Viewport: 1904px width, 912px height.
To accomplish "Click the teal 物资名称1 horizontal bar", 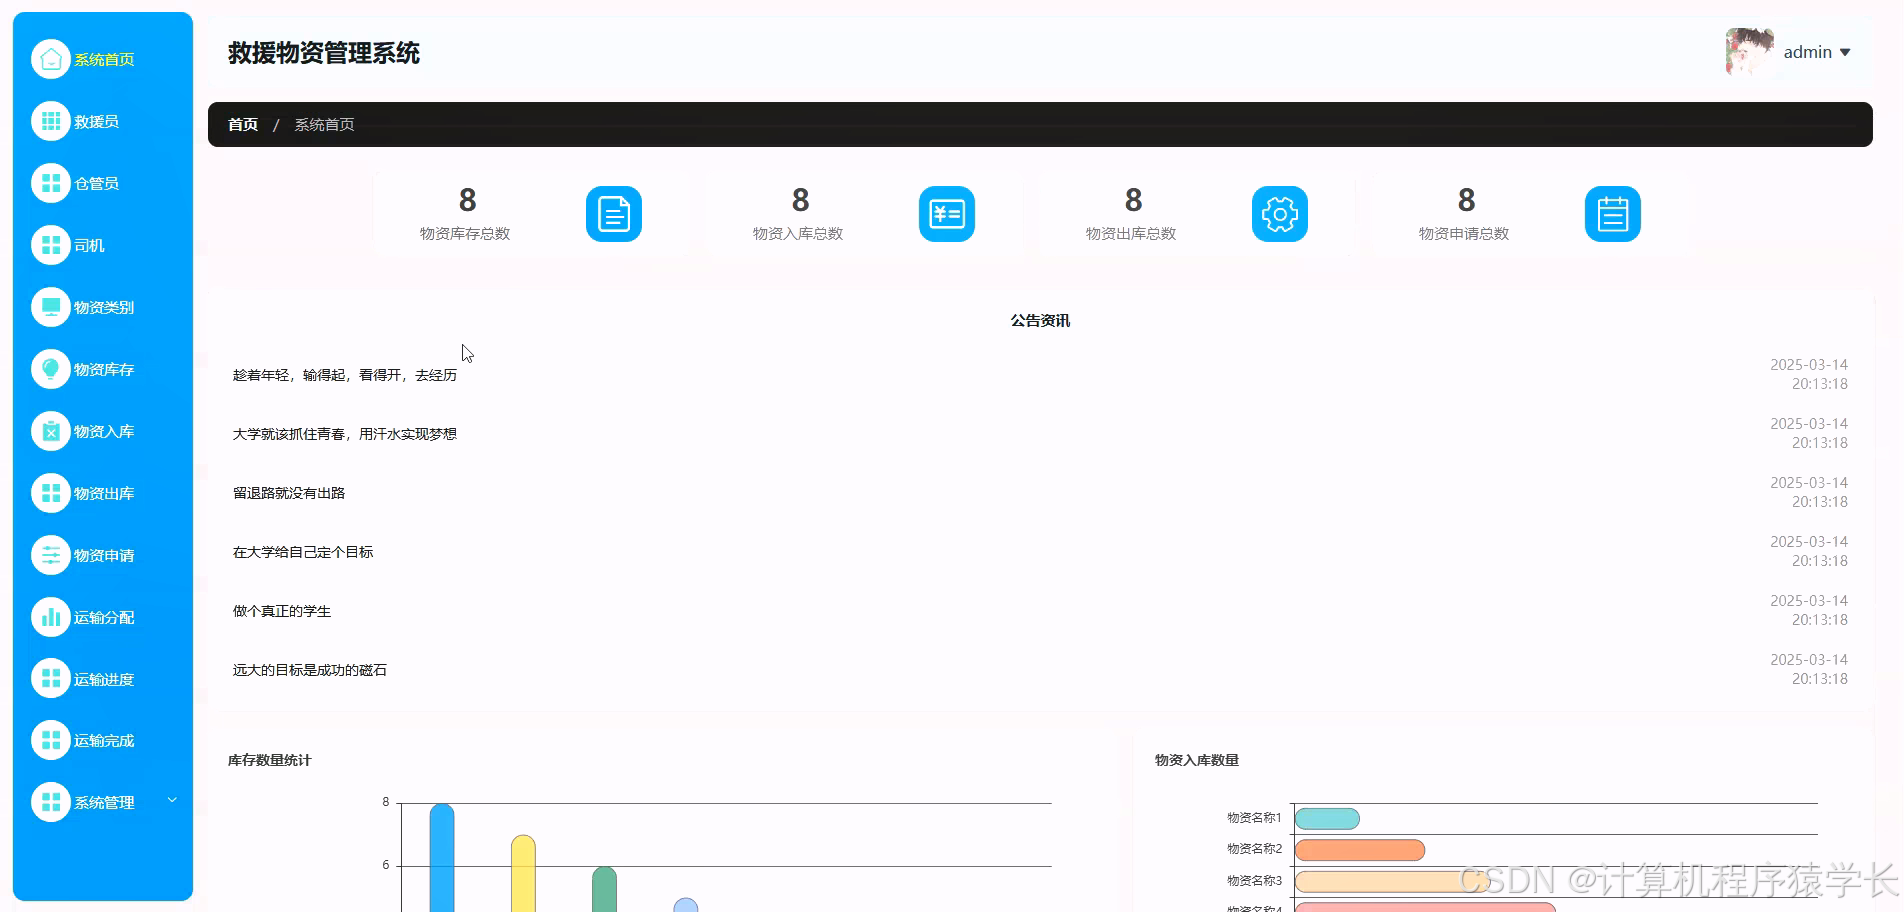I will pyautogui.click(x=1327, y=819).
